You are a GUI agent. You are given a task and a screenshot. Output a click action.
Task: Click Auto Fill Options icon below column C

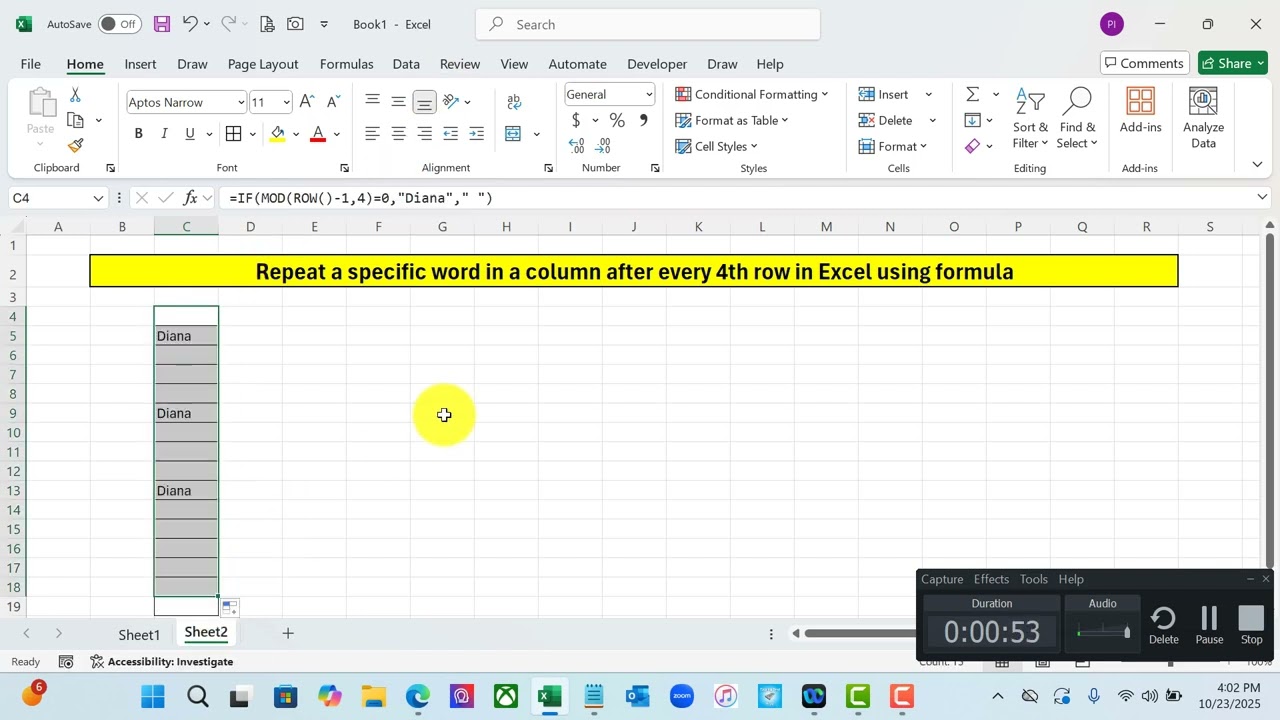point(229,607)
